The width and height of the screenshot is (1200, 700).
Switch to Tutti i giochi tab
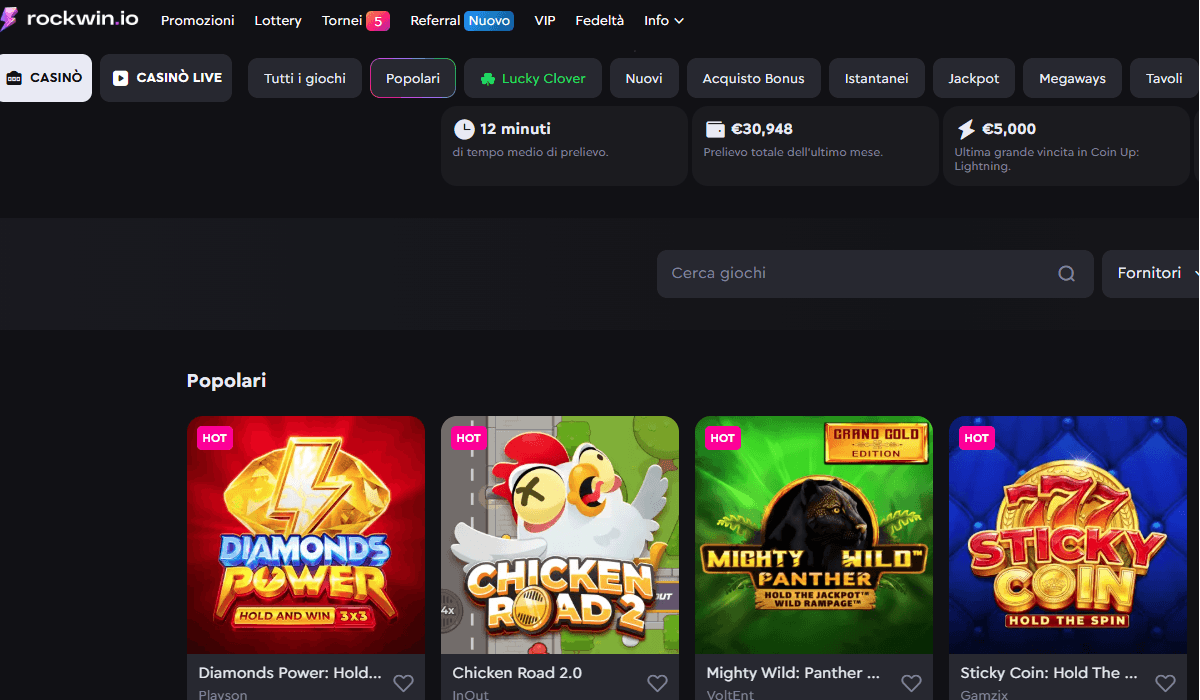(305, 79)
